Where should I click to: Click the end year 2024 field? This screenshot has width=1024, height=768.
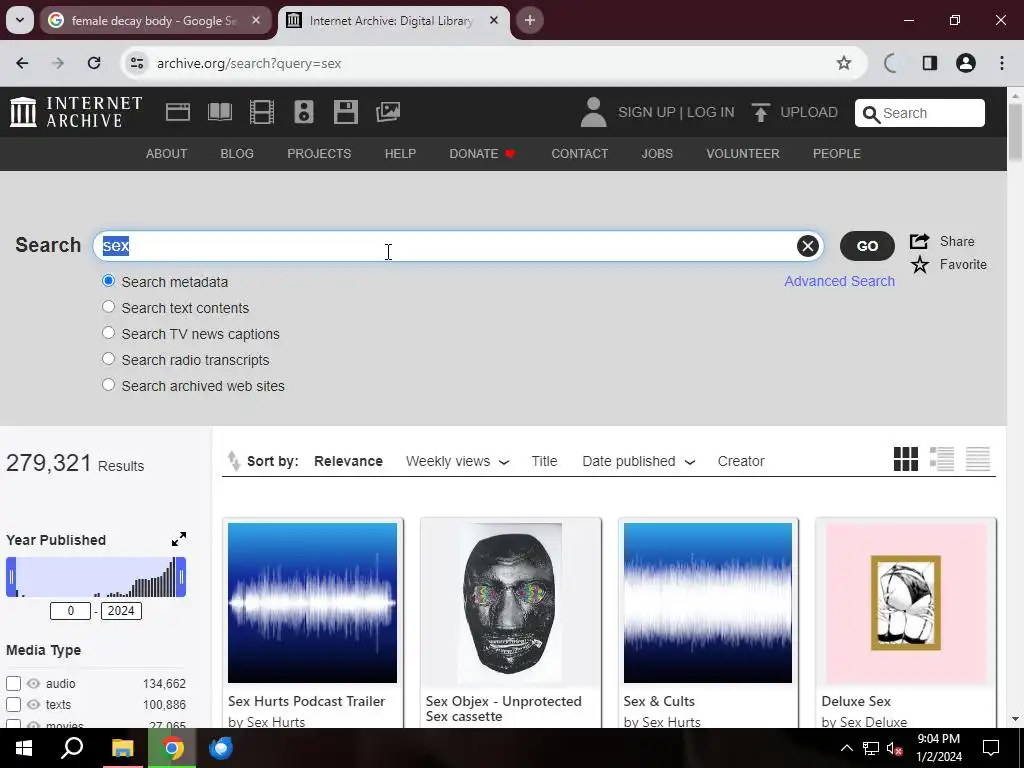[121, 611]
